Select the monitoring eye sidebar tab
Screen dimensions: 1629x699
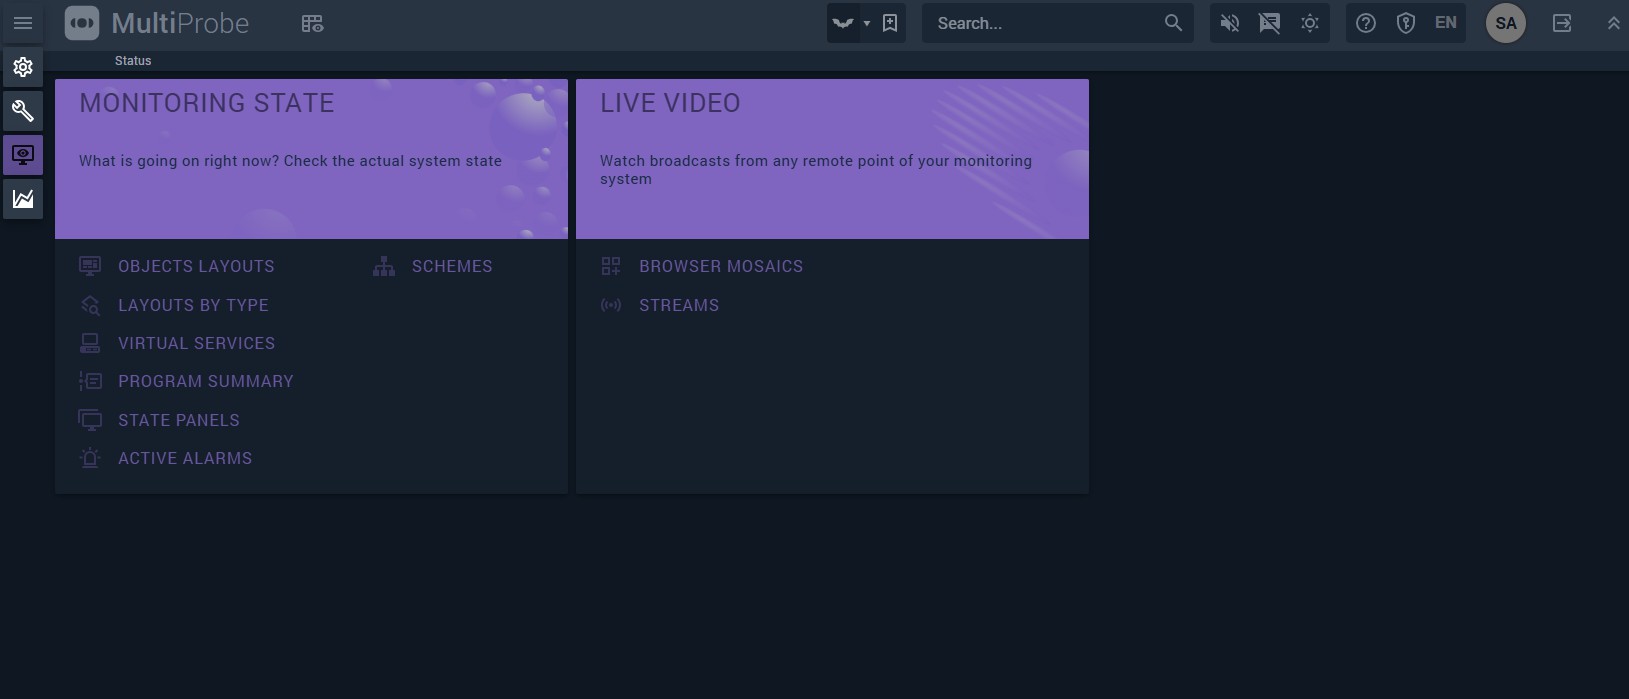(x=22, y=155)
